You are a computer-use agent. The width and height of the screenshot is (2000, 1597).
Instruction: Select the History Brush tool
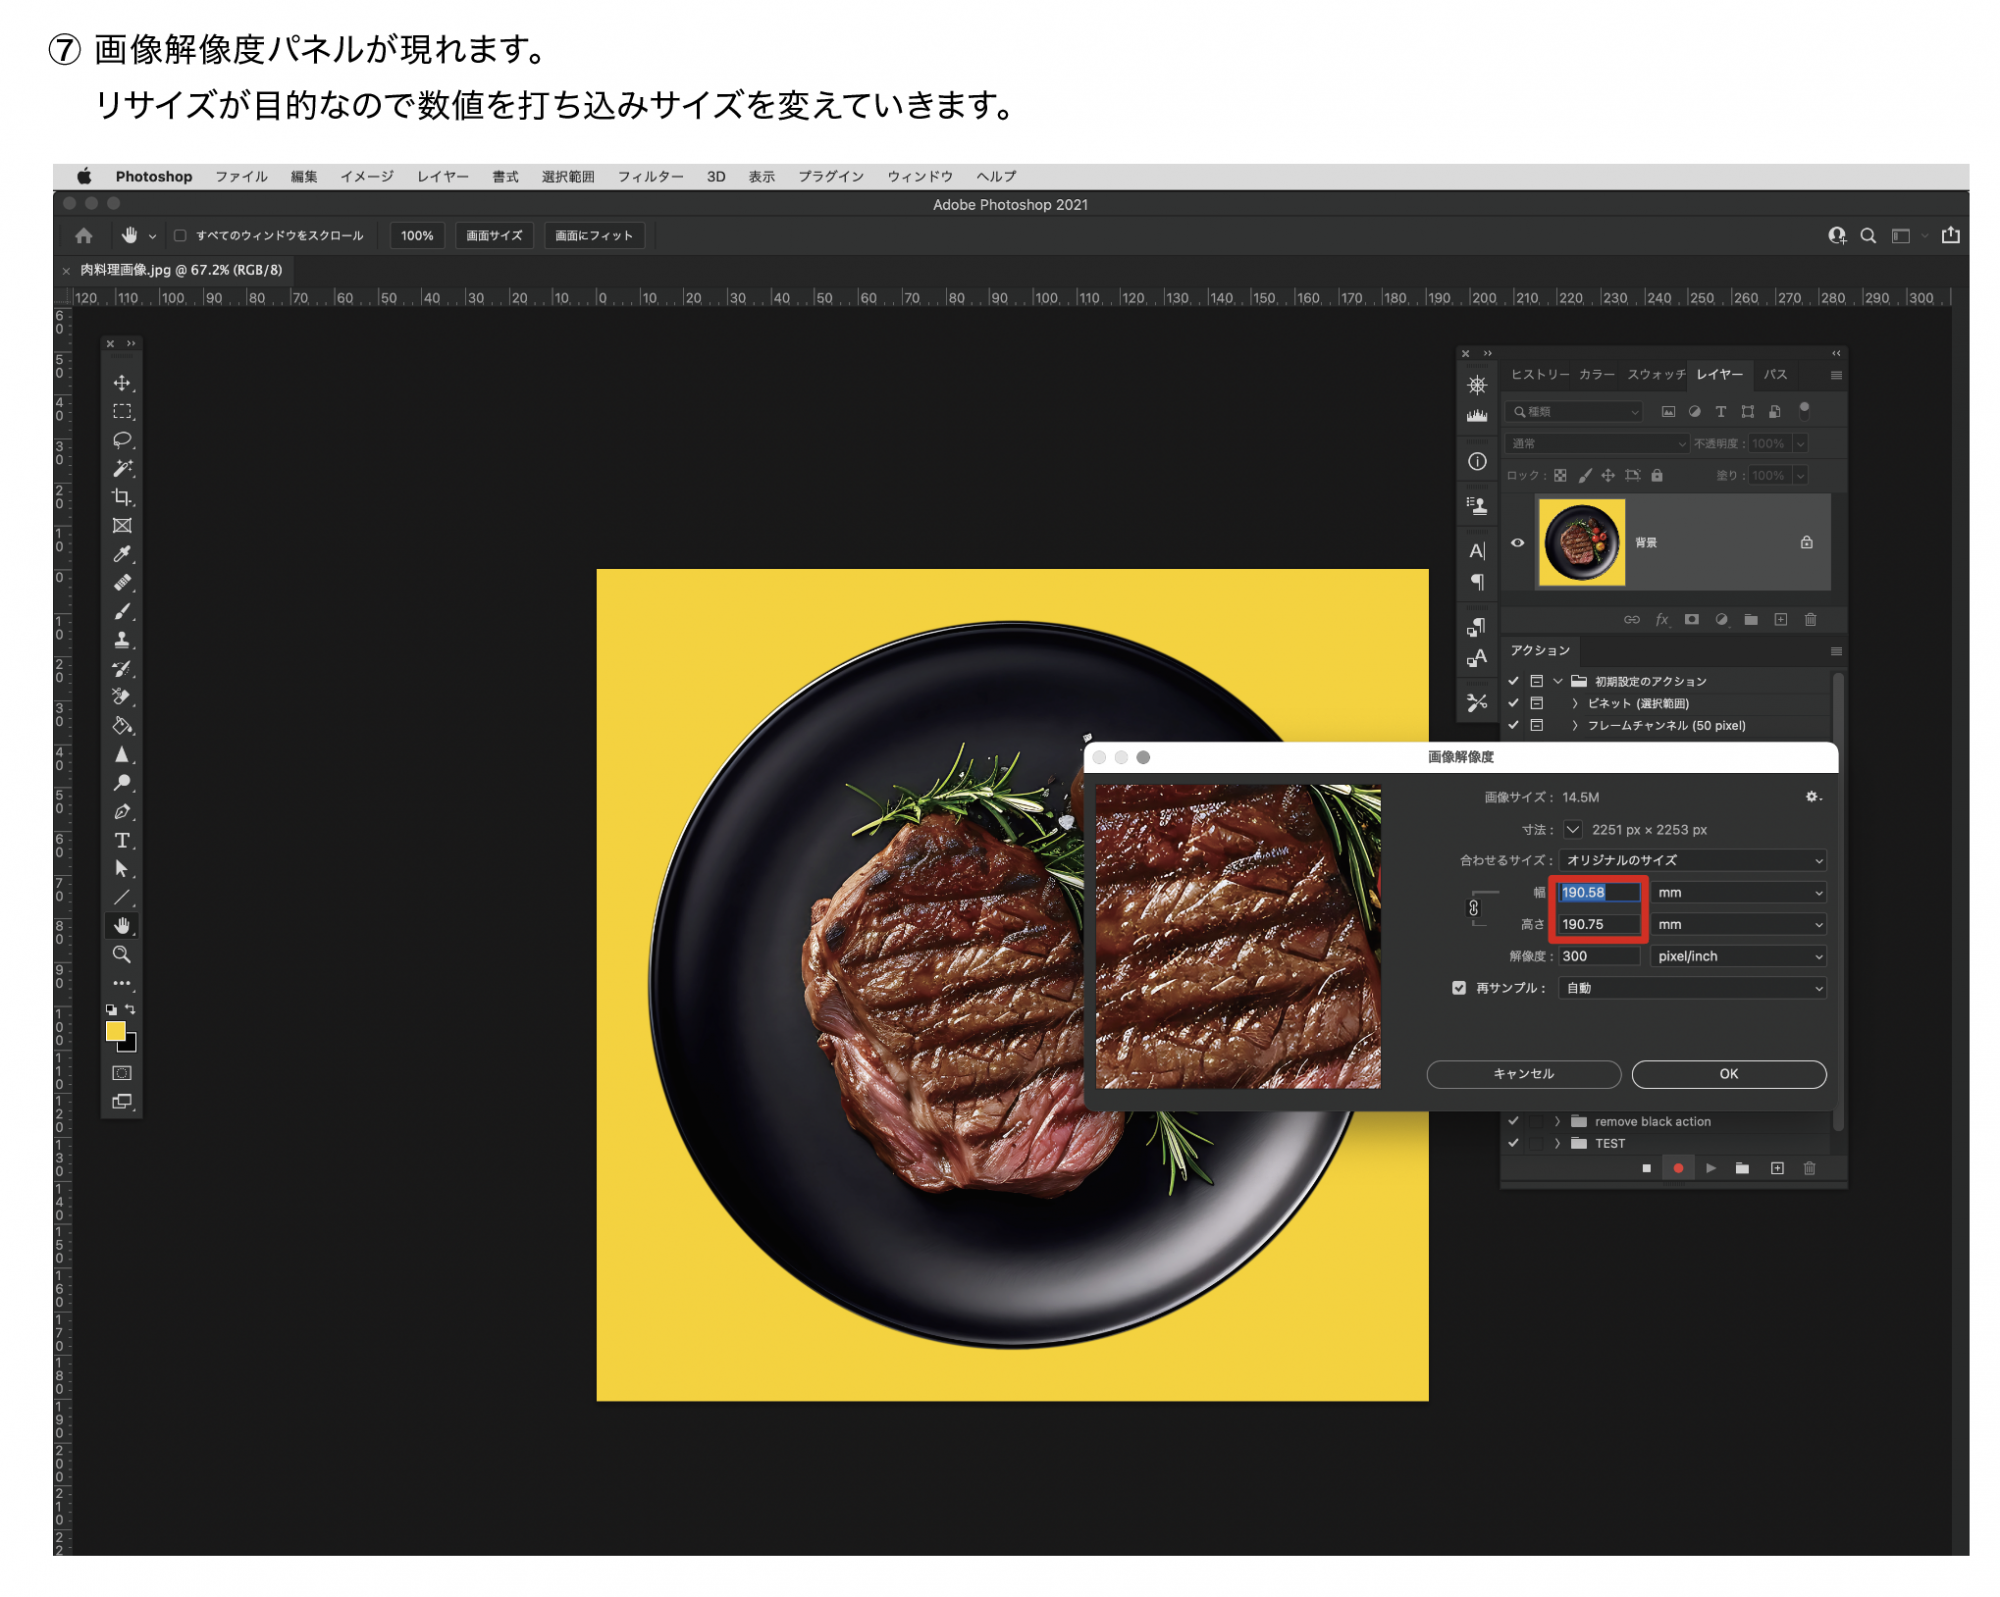click(122, 669)
